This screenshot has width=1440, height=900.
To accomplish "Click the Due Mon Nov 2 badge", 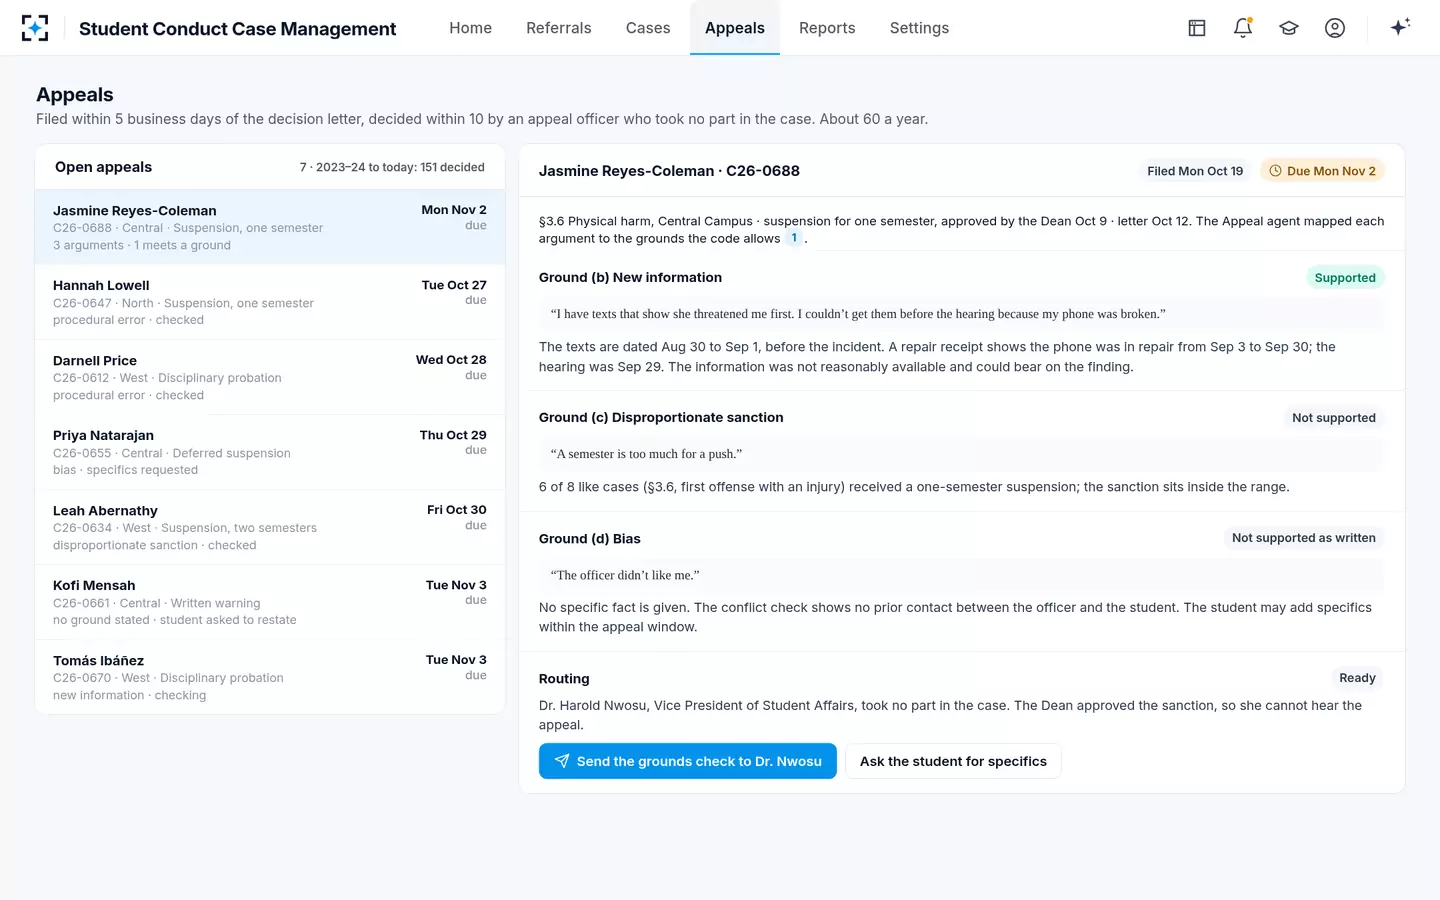I will click(x=1322, y=171).
